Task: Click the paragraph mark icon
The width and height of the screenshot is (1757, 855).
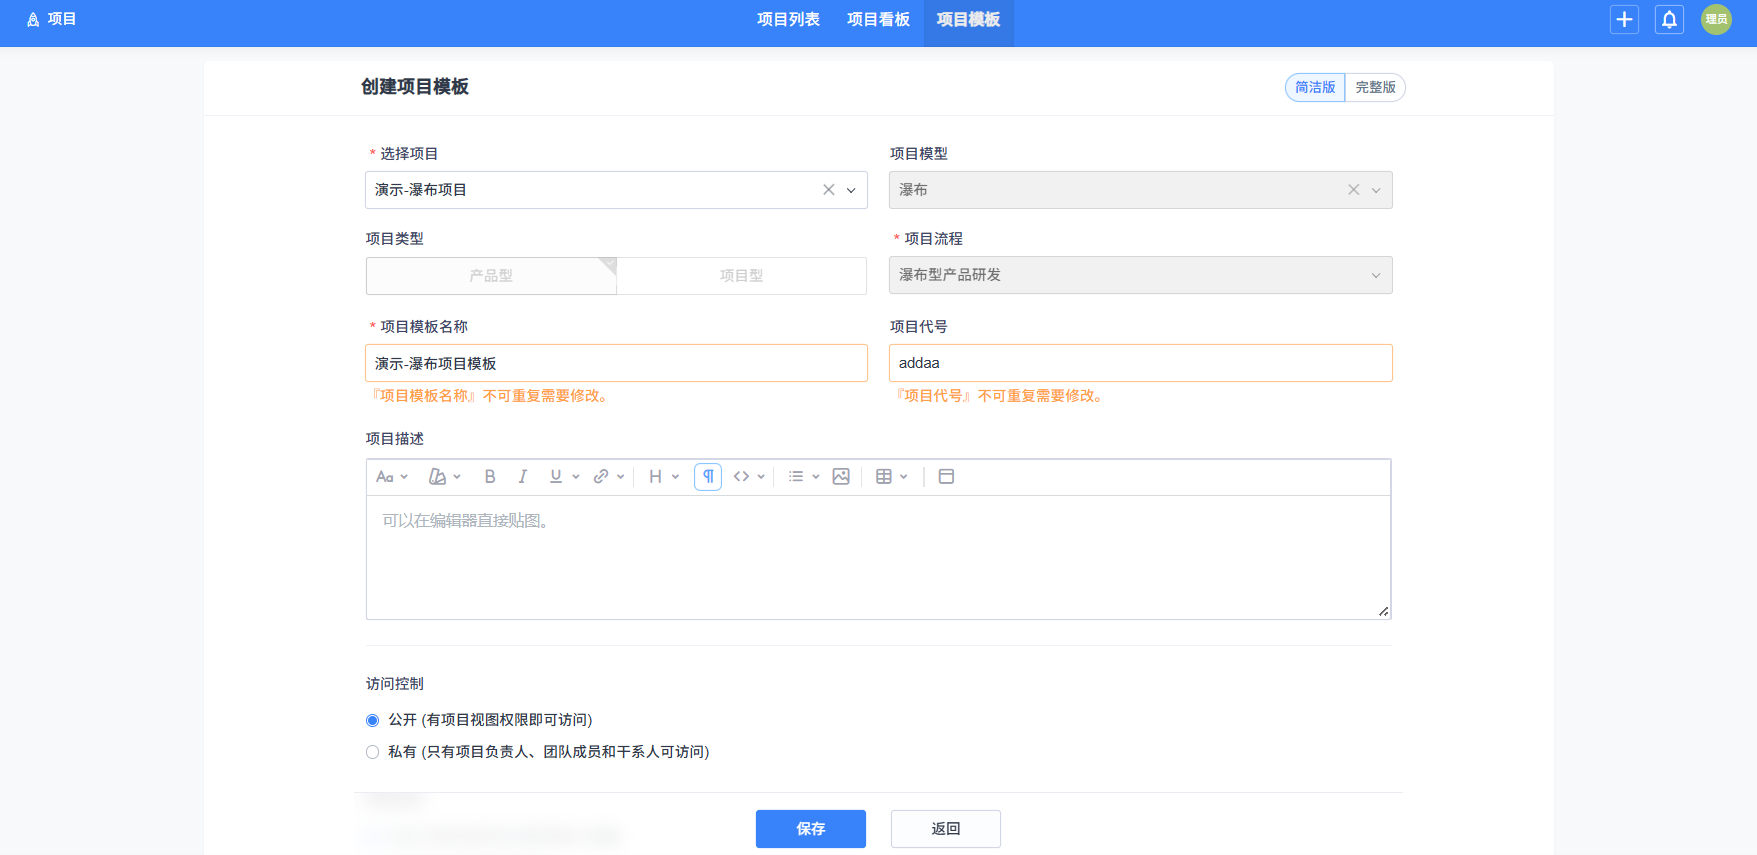Action: tap(708, 477)
